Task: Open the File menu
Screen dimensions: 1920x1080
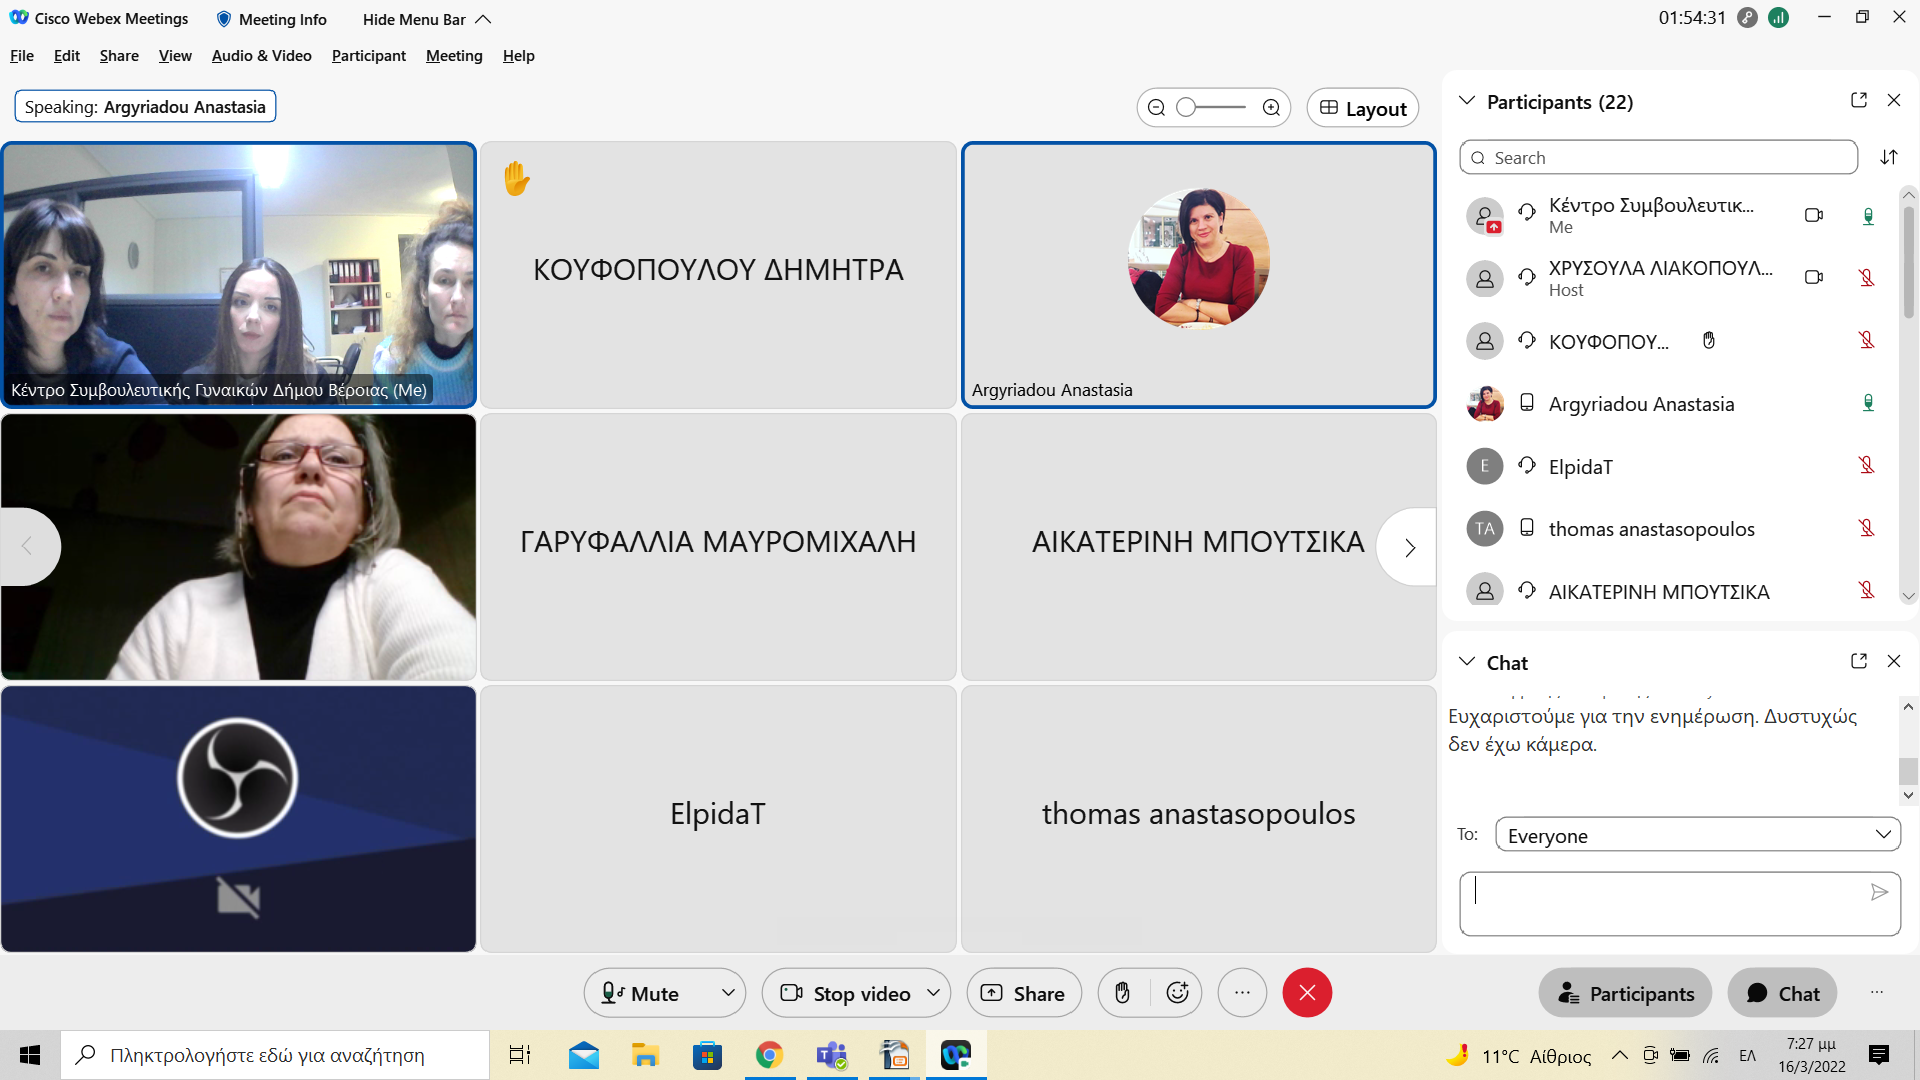Action: point(22,55)
